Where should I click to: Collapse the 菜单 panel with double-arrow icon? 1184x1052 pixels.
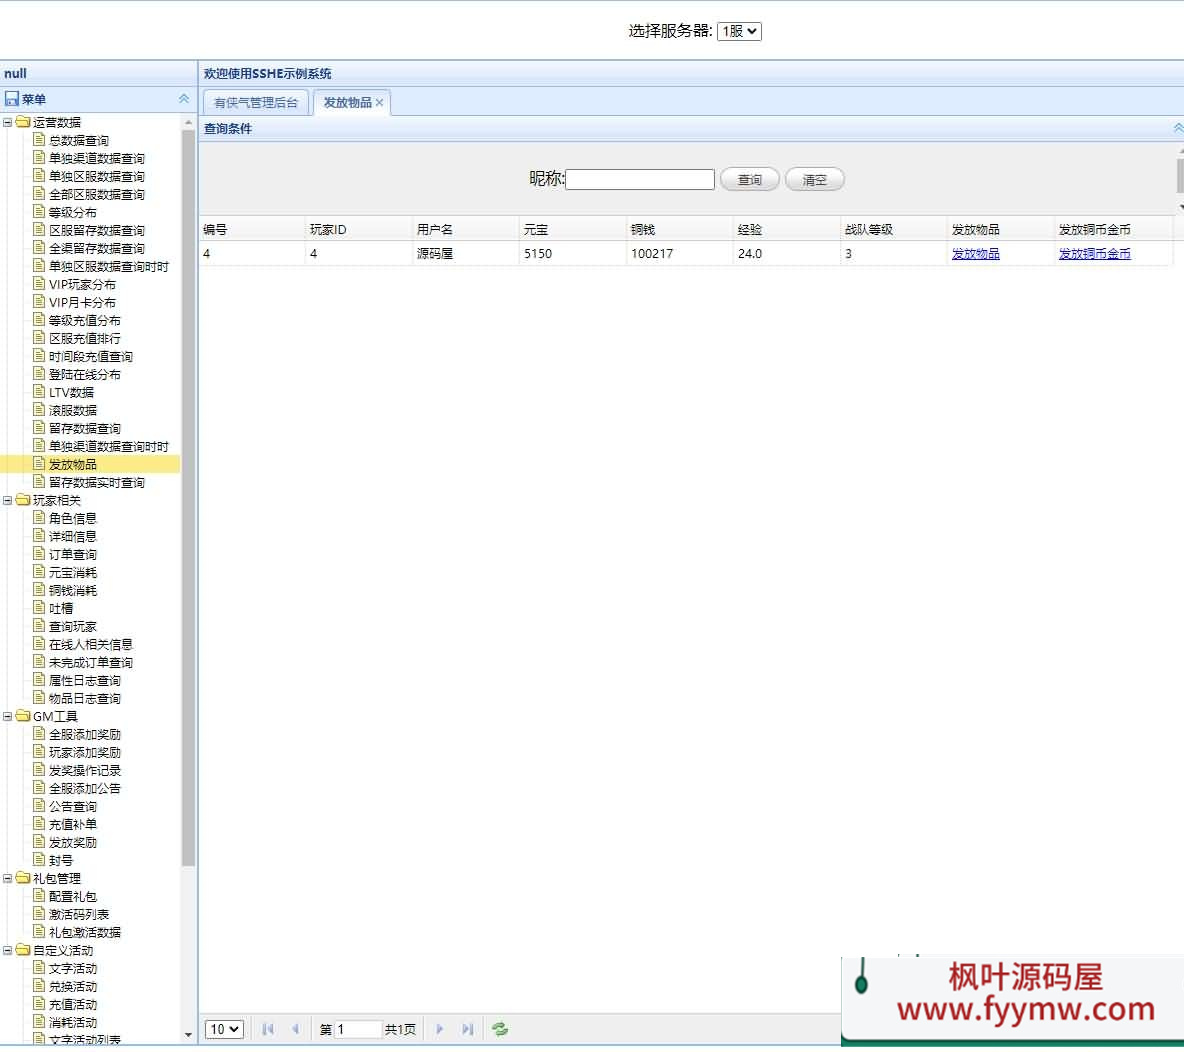(x=184, y=99)
